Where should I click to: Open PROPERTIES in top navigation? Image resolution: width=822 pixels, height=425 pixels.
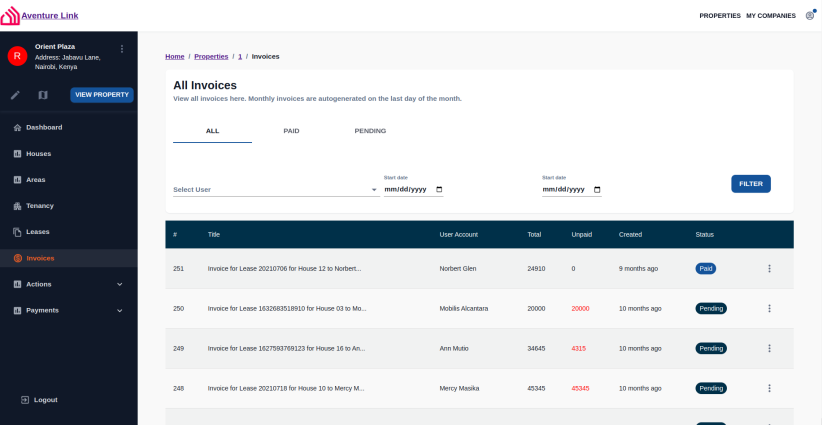(720, 16)
